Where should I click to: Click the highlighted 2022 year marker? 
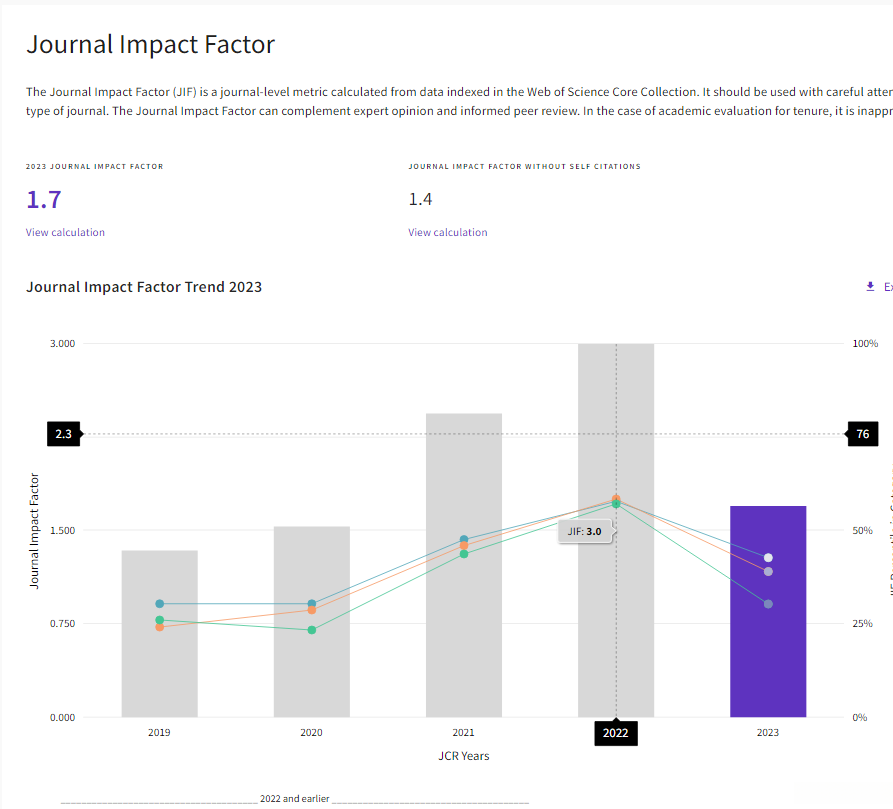tap(616, 733)
